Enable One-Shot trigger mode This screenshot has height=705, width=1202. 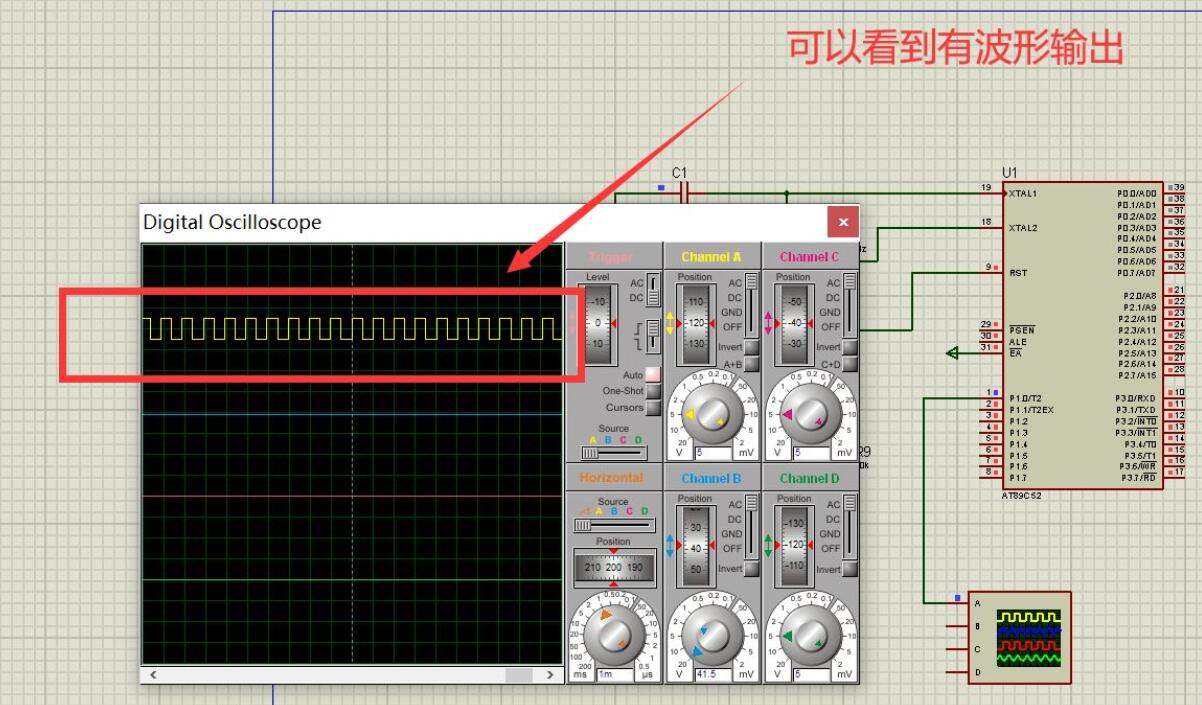[x=653, y=391]
